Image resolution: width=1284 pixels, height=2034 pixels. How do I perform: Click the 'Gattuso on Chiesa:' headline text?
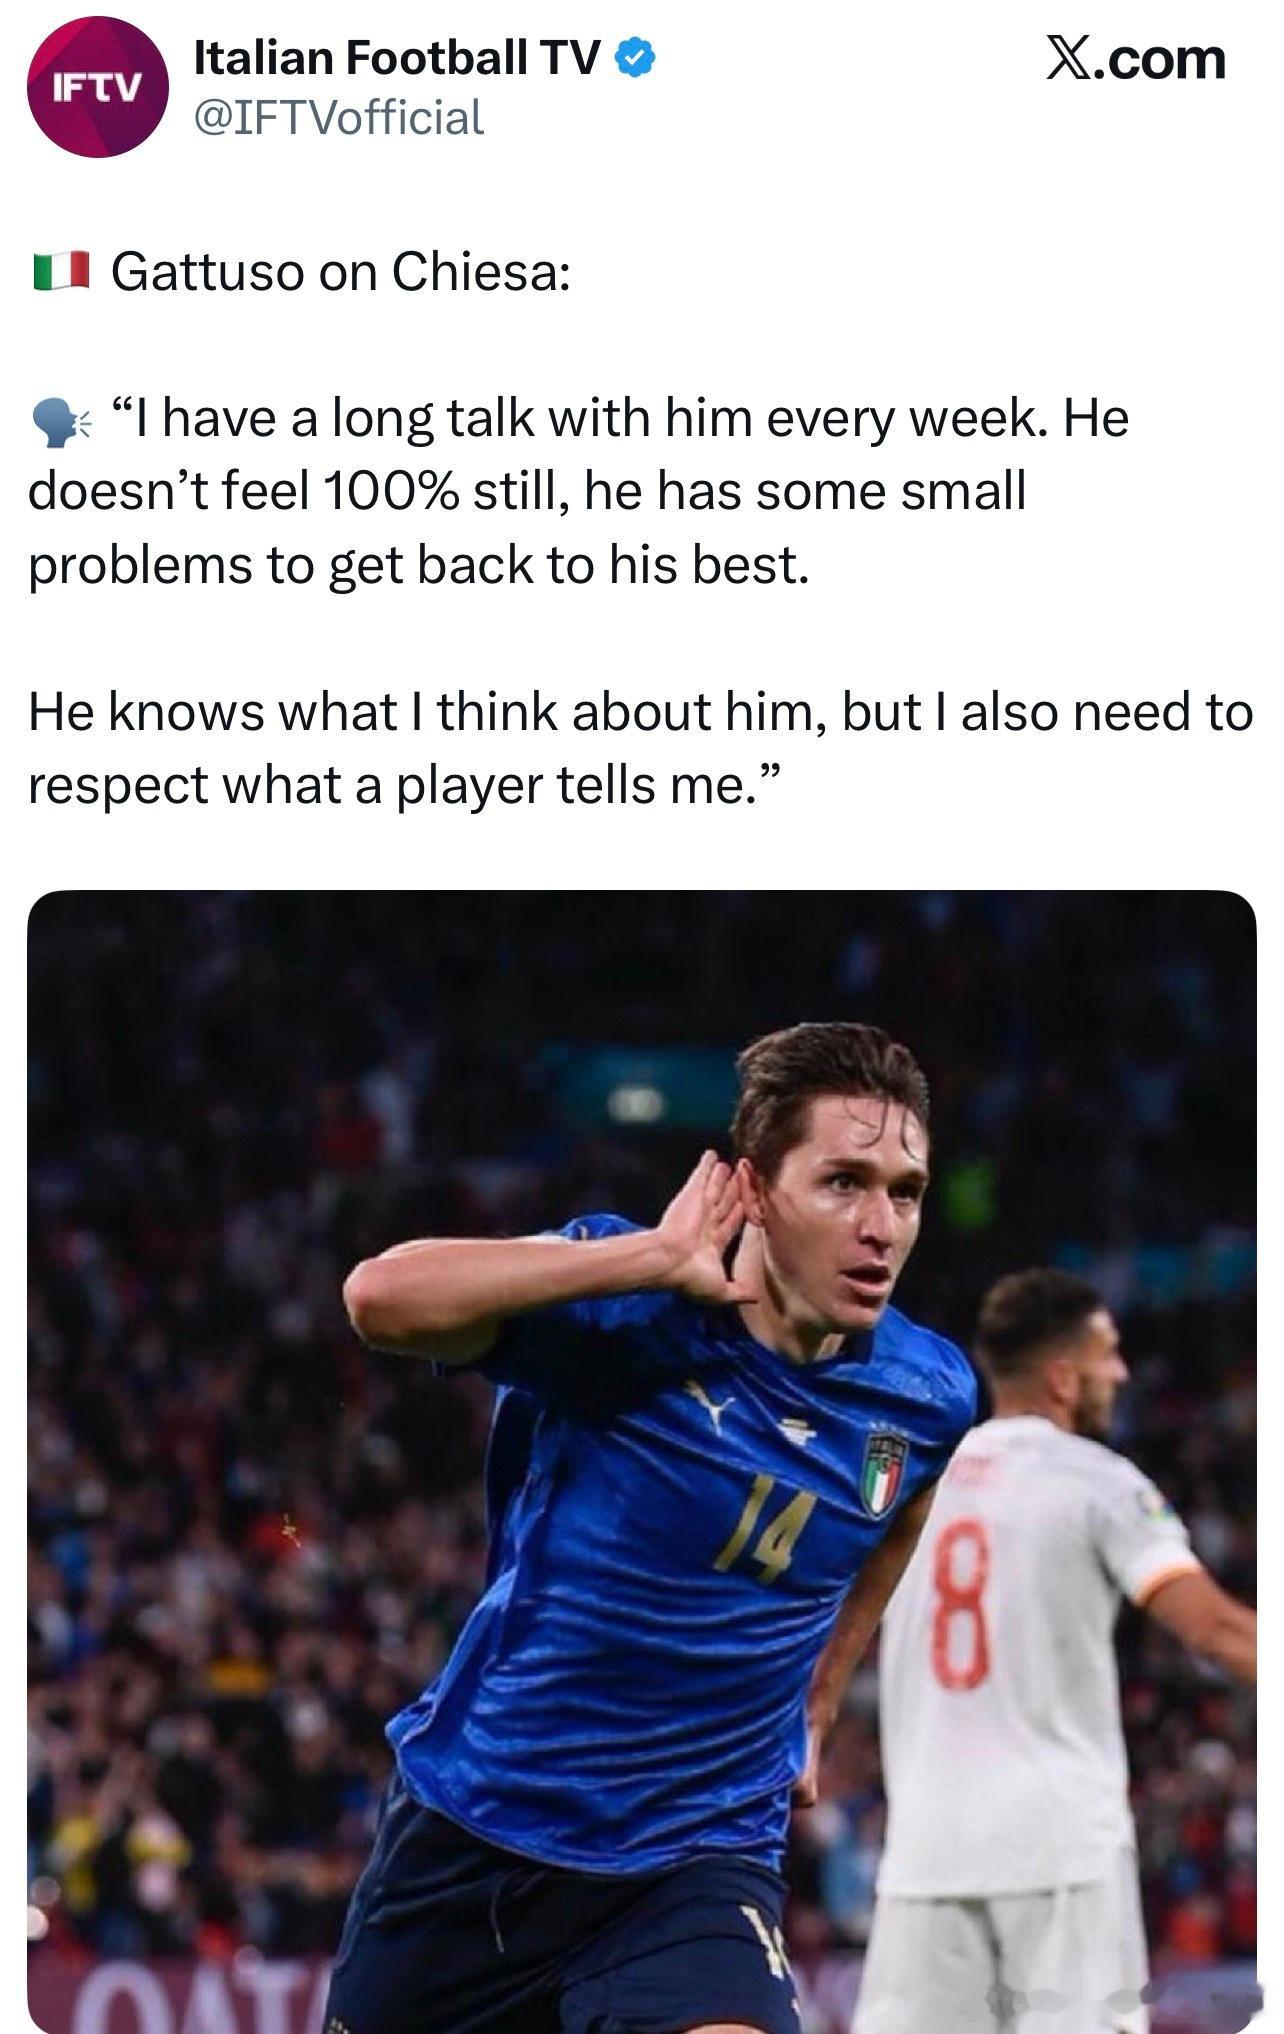(x=341, y=272)
